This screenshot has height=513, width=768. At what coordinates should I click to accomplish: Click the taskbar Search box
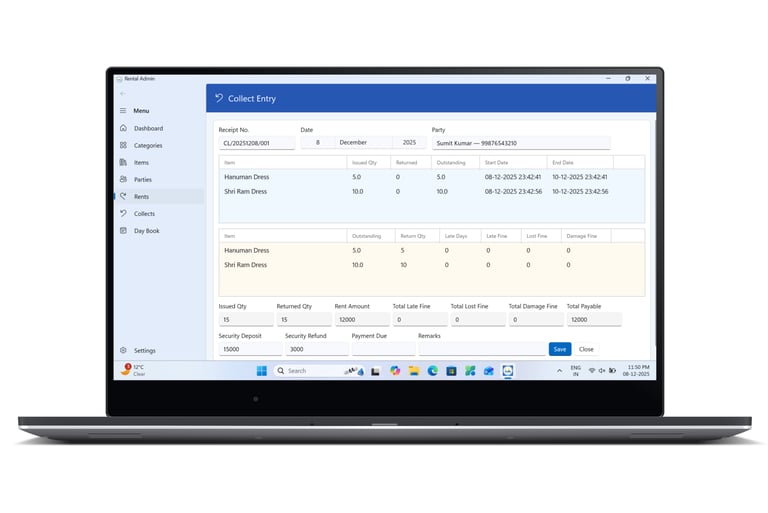pyautogui.click(x=318, y=371)
